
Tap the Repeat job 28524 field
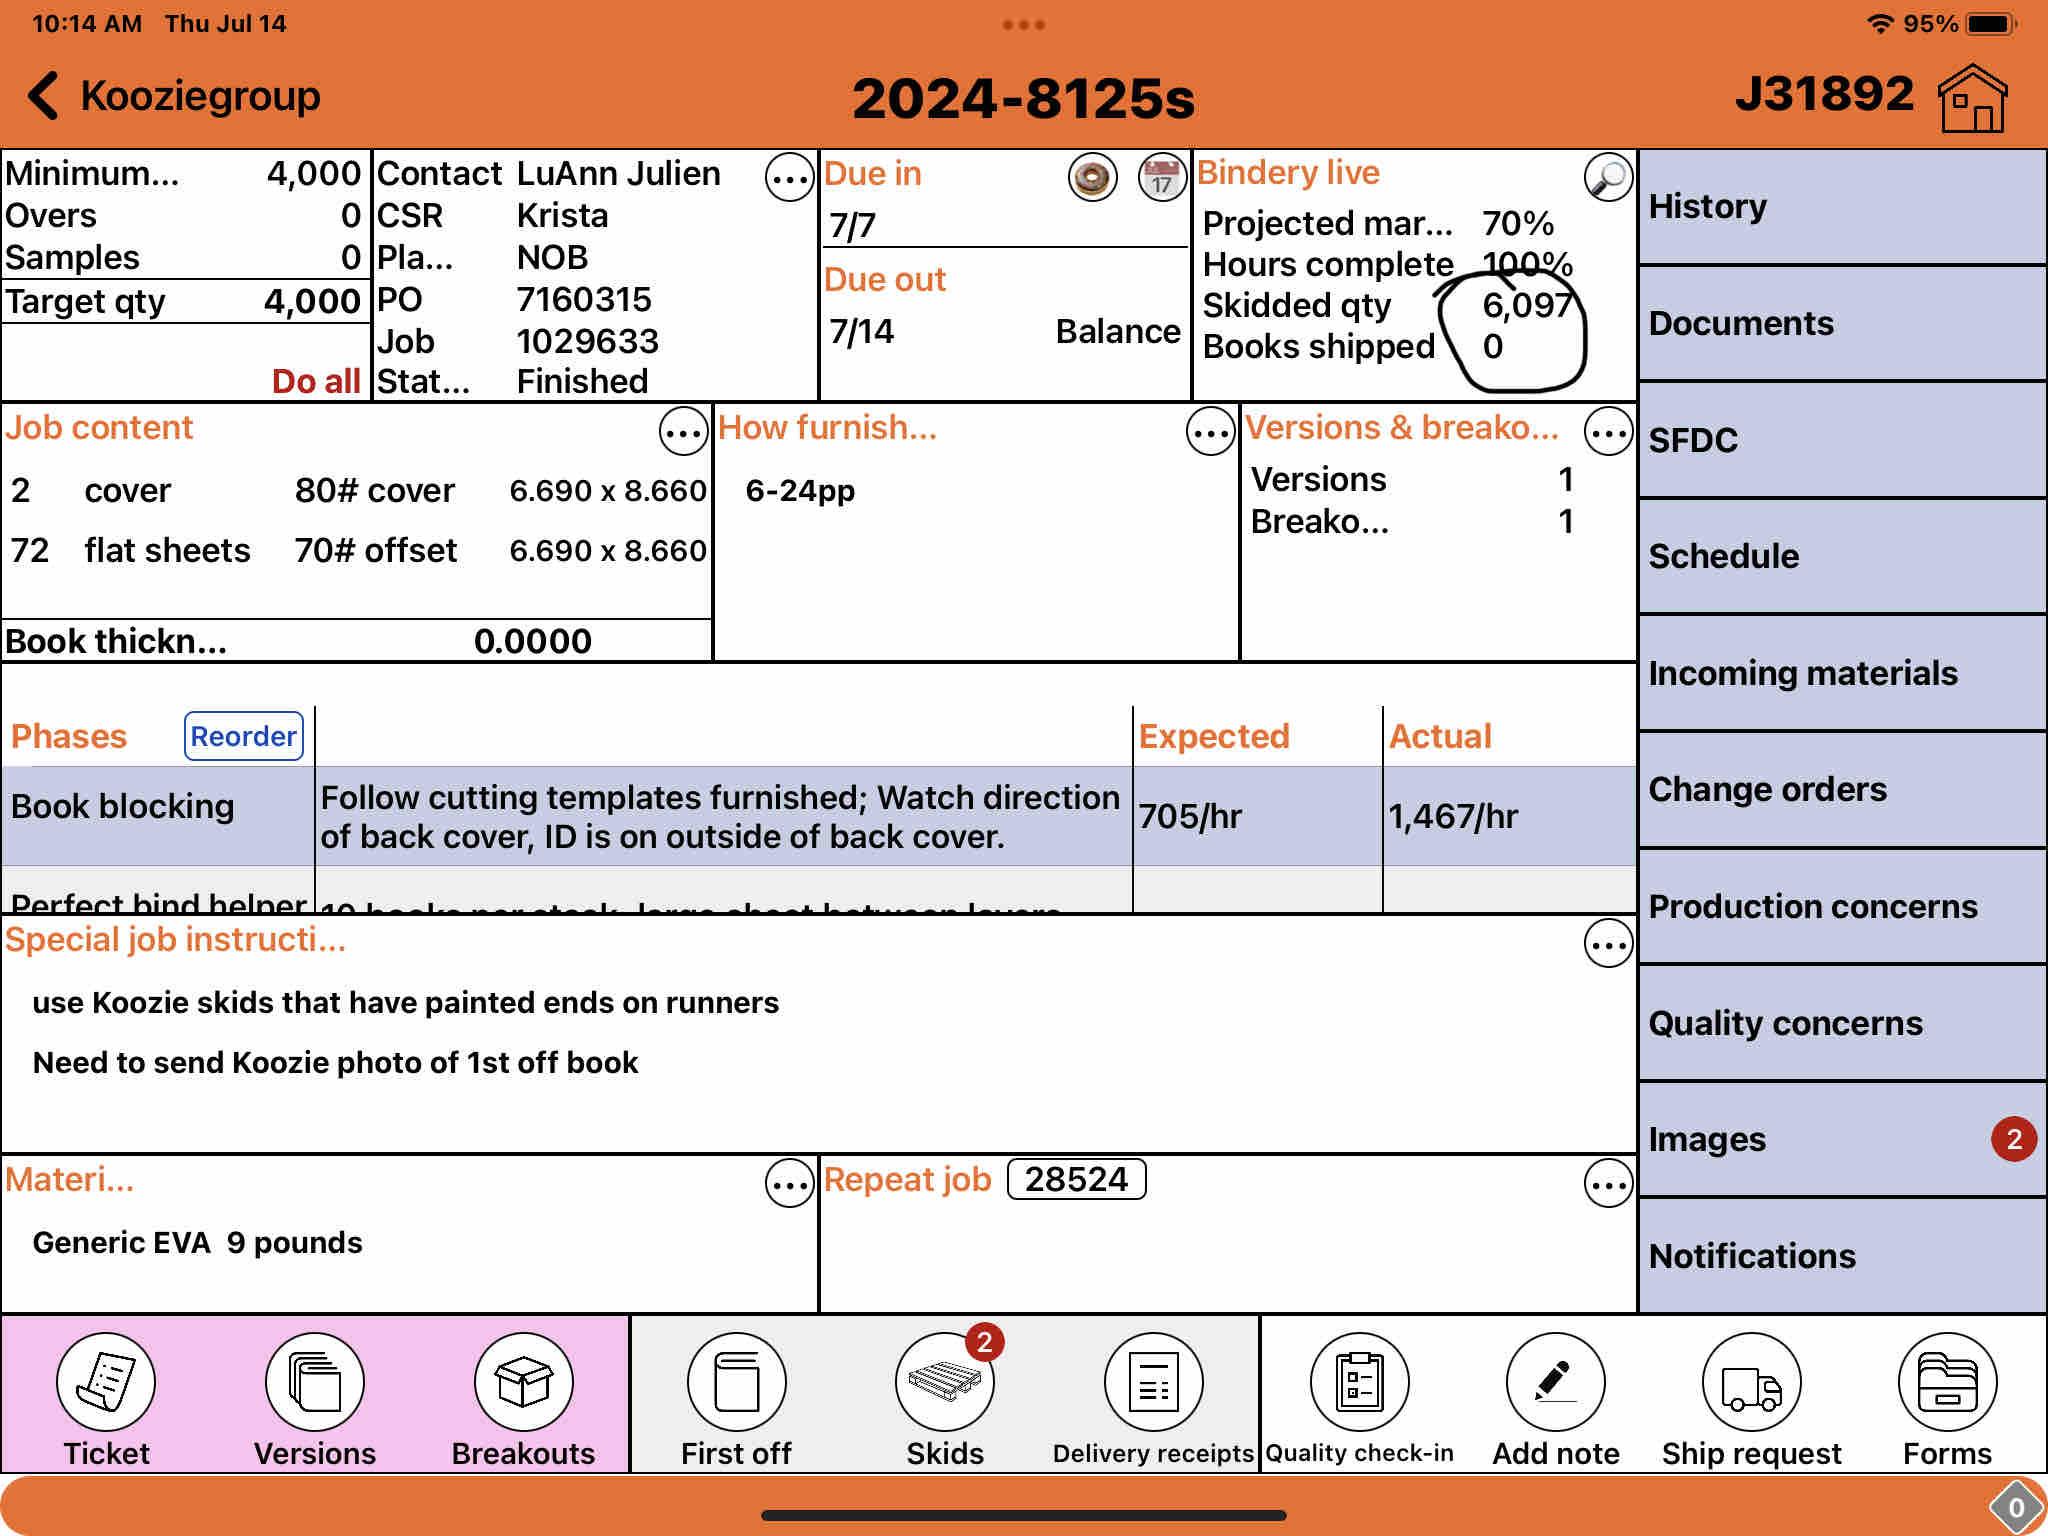[1076, 1179]
